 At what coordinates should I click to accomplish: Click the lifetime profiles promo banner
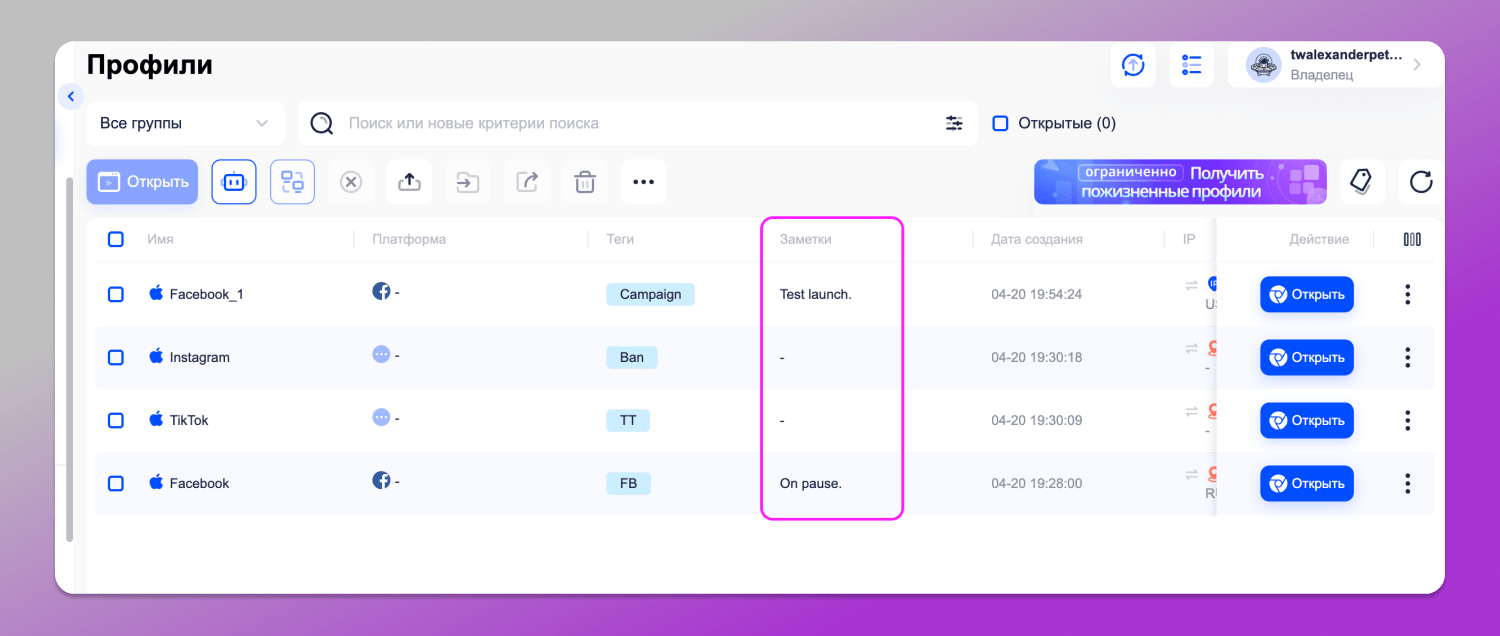(1180, 182)
